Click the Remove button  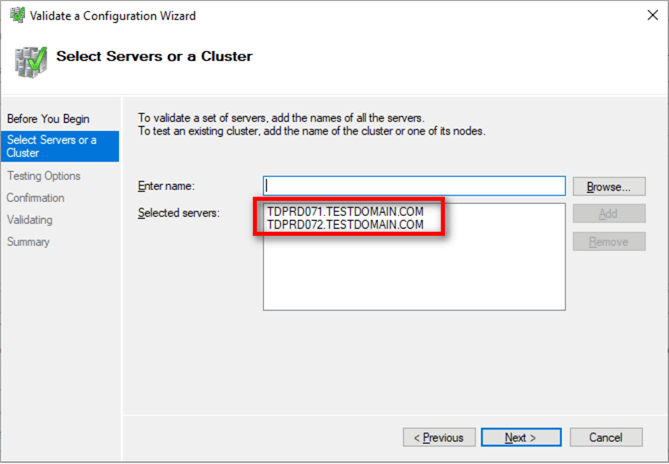[608, 241]
